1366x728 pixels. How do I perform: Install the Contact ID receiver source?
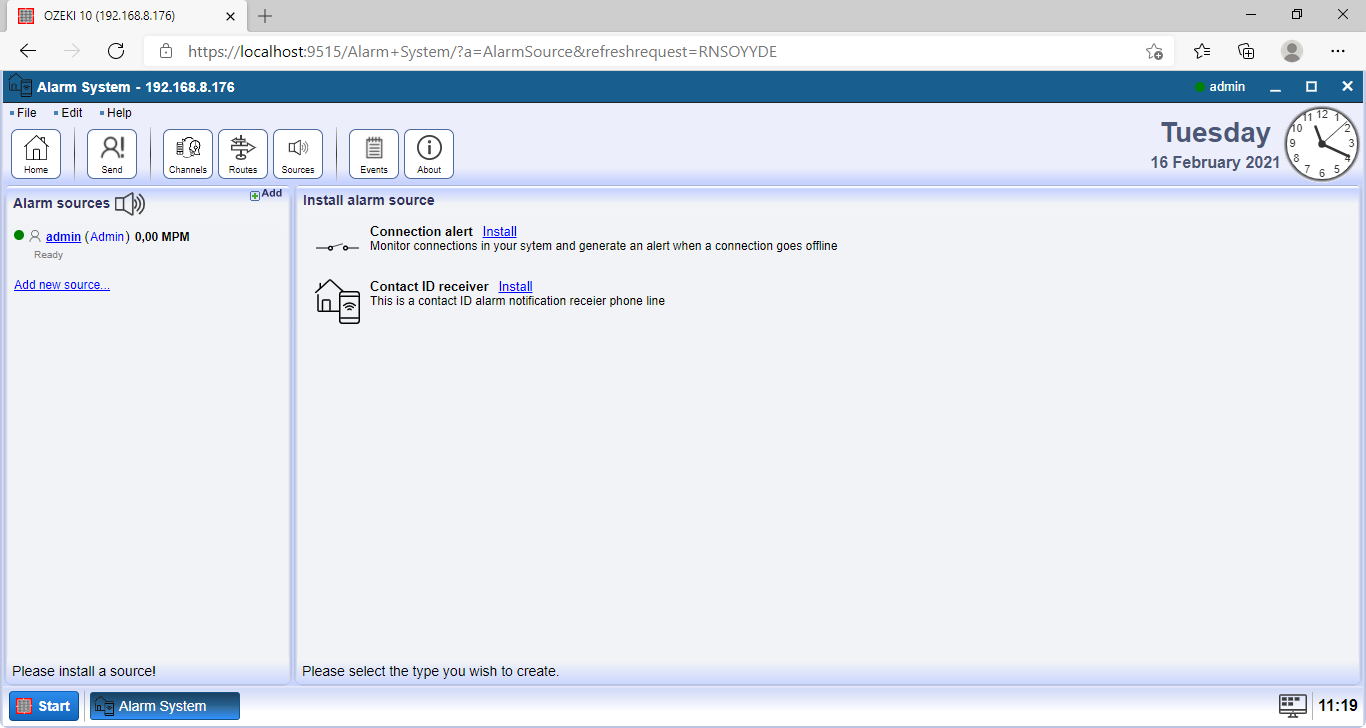tap(515, 286)
